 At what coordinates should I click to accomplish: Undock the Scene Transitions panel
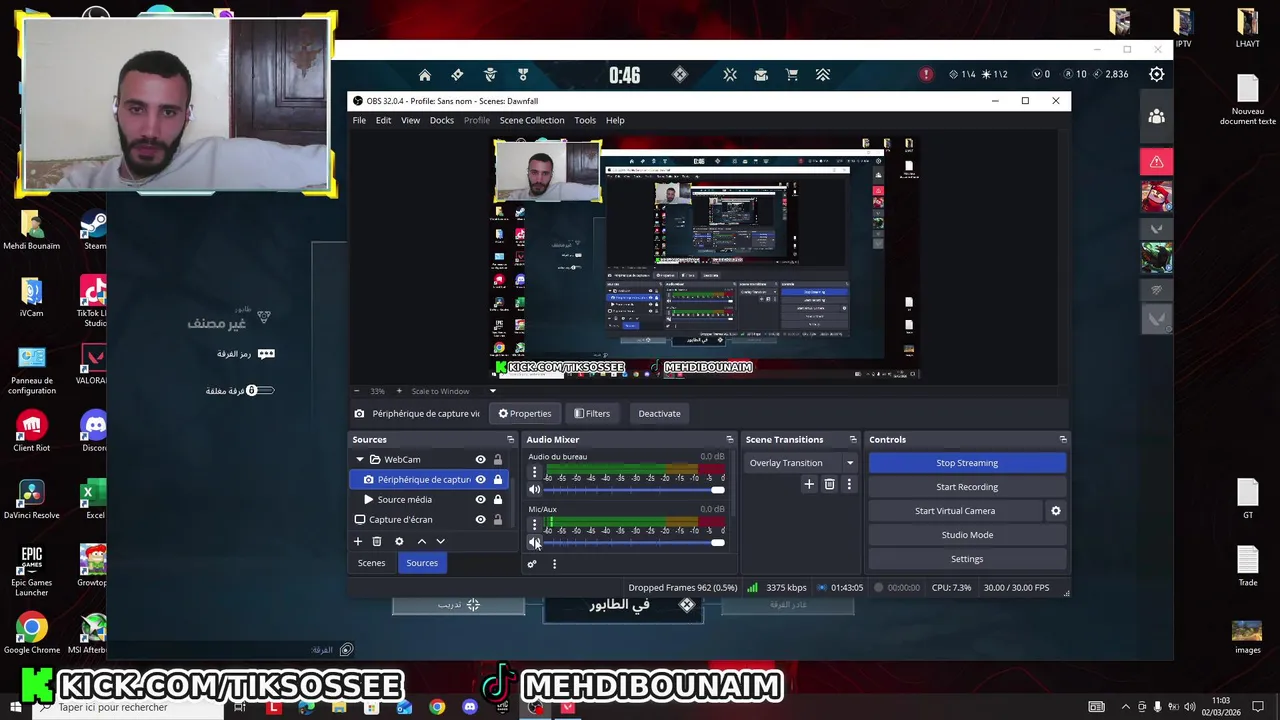click(x=853, y=440)
